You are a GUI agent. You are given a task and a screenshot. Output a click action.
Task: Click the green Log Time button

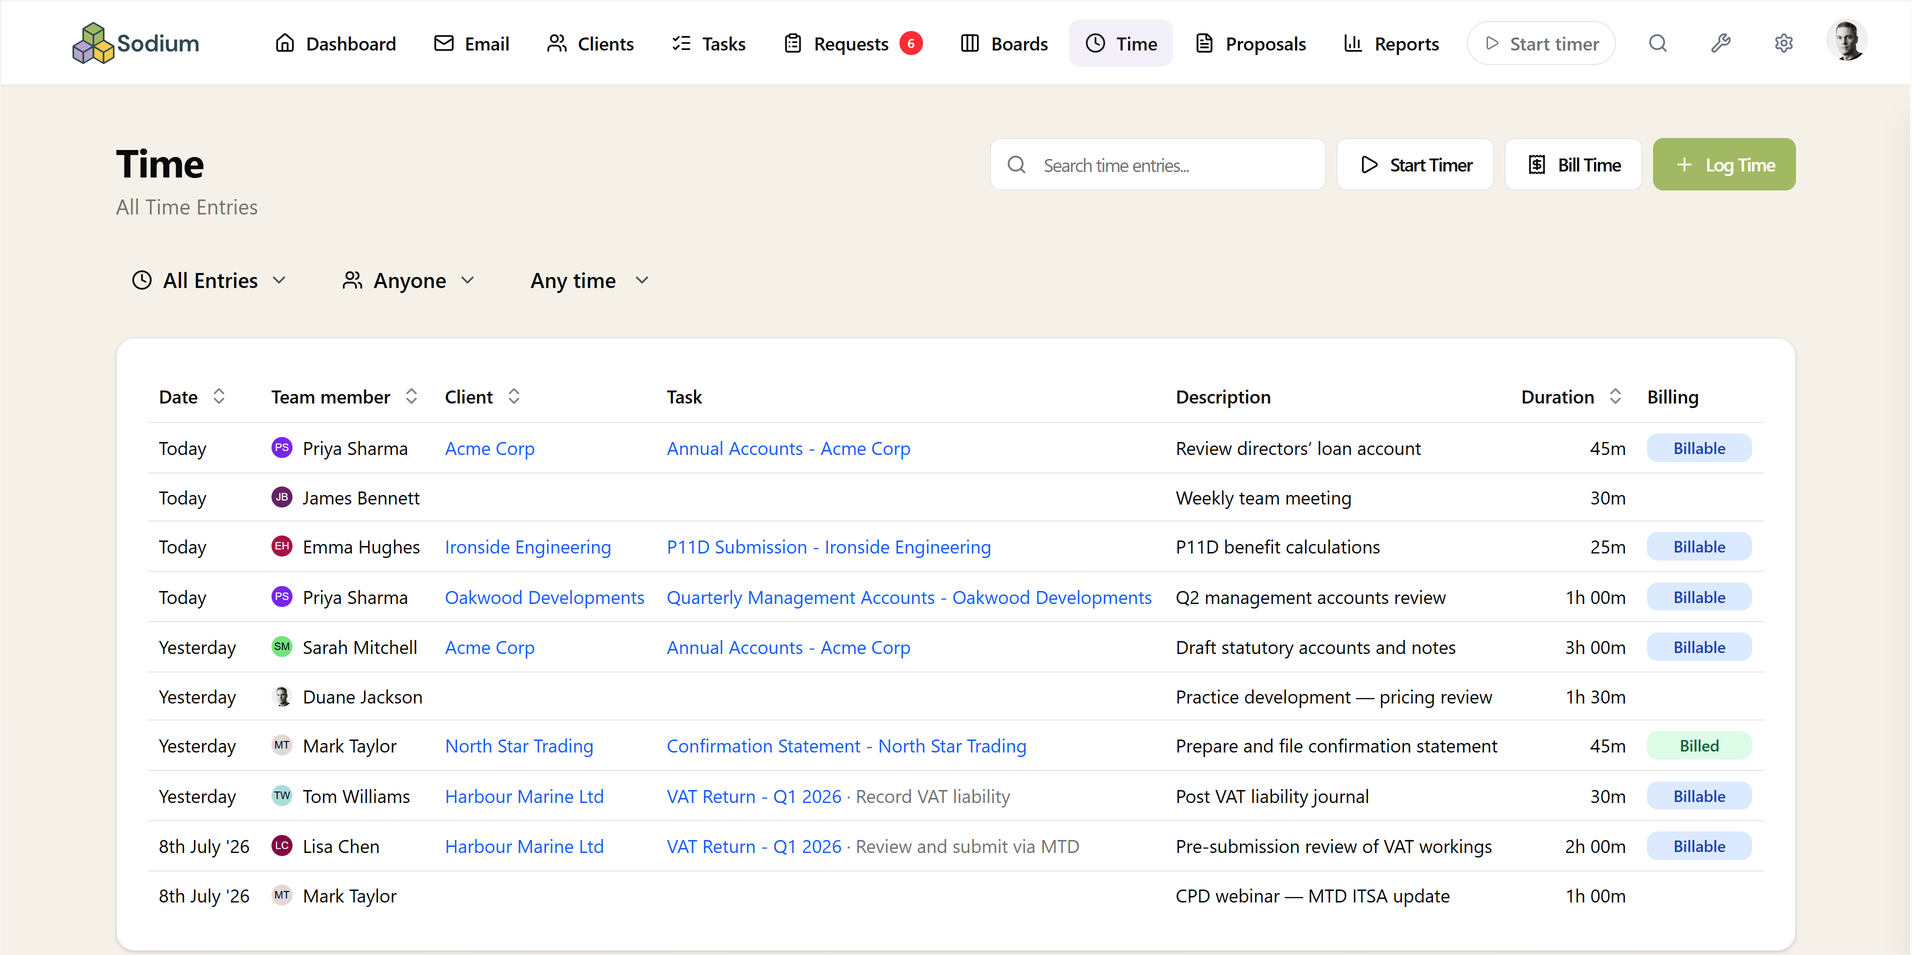pyautogui.click(x=1724, y=165)
